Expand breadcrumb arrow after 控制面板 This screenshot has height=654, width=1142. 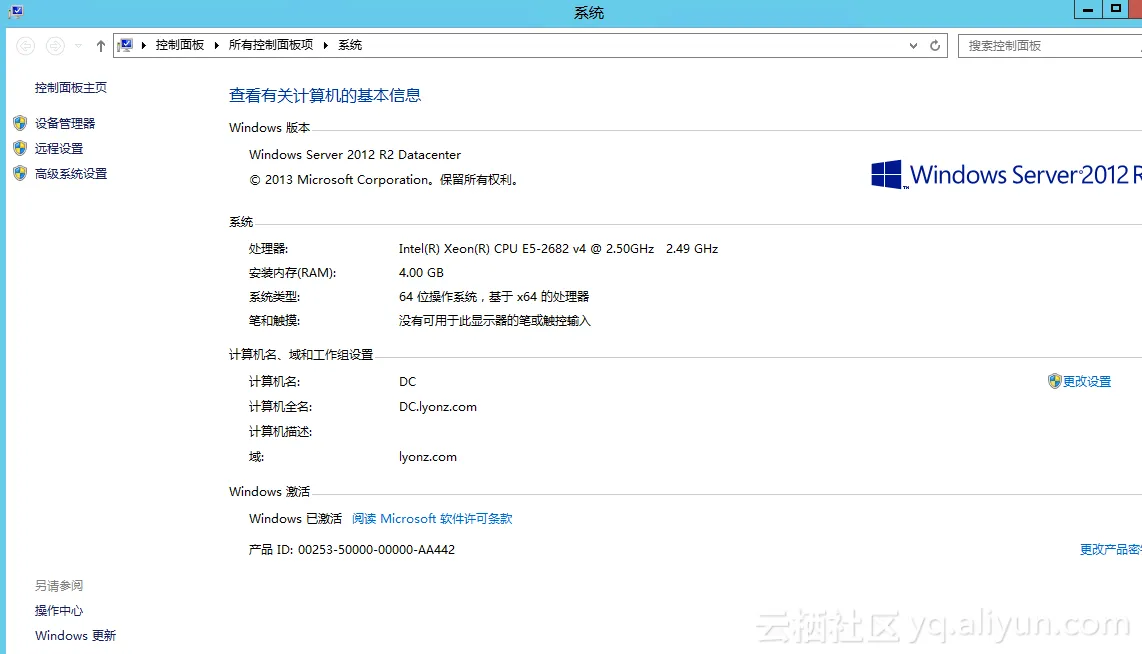point(217,45)
